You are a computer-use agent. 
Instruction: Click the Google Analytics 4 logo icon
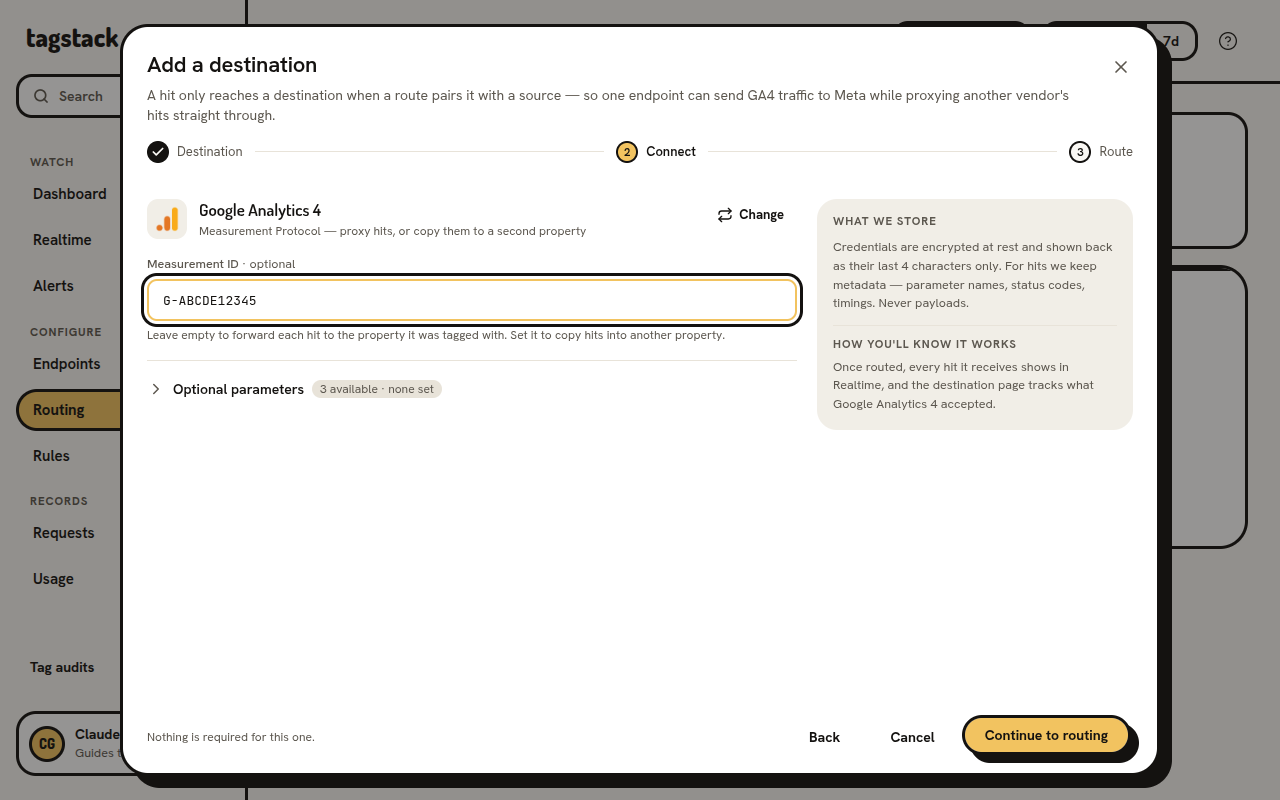167,219
